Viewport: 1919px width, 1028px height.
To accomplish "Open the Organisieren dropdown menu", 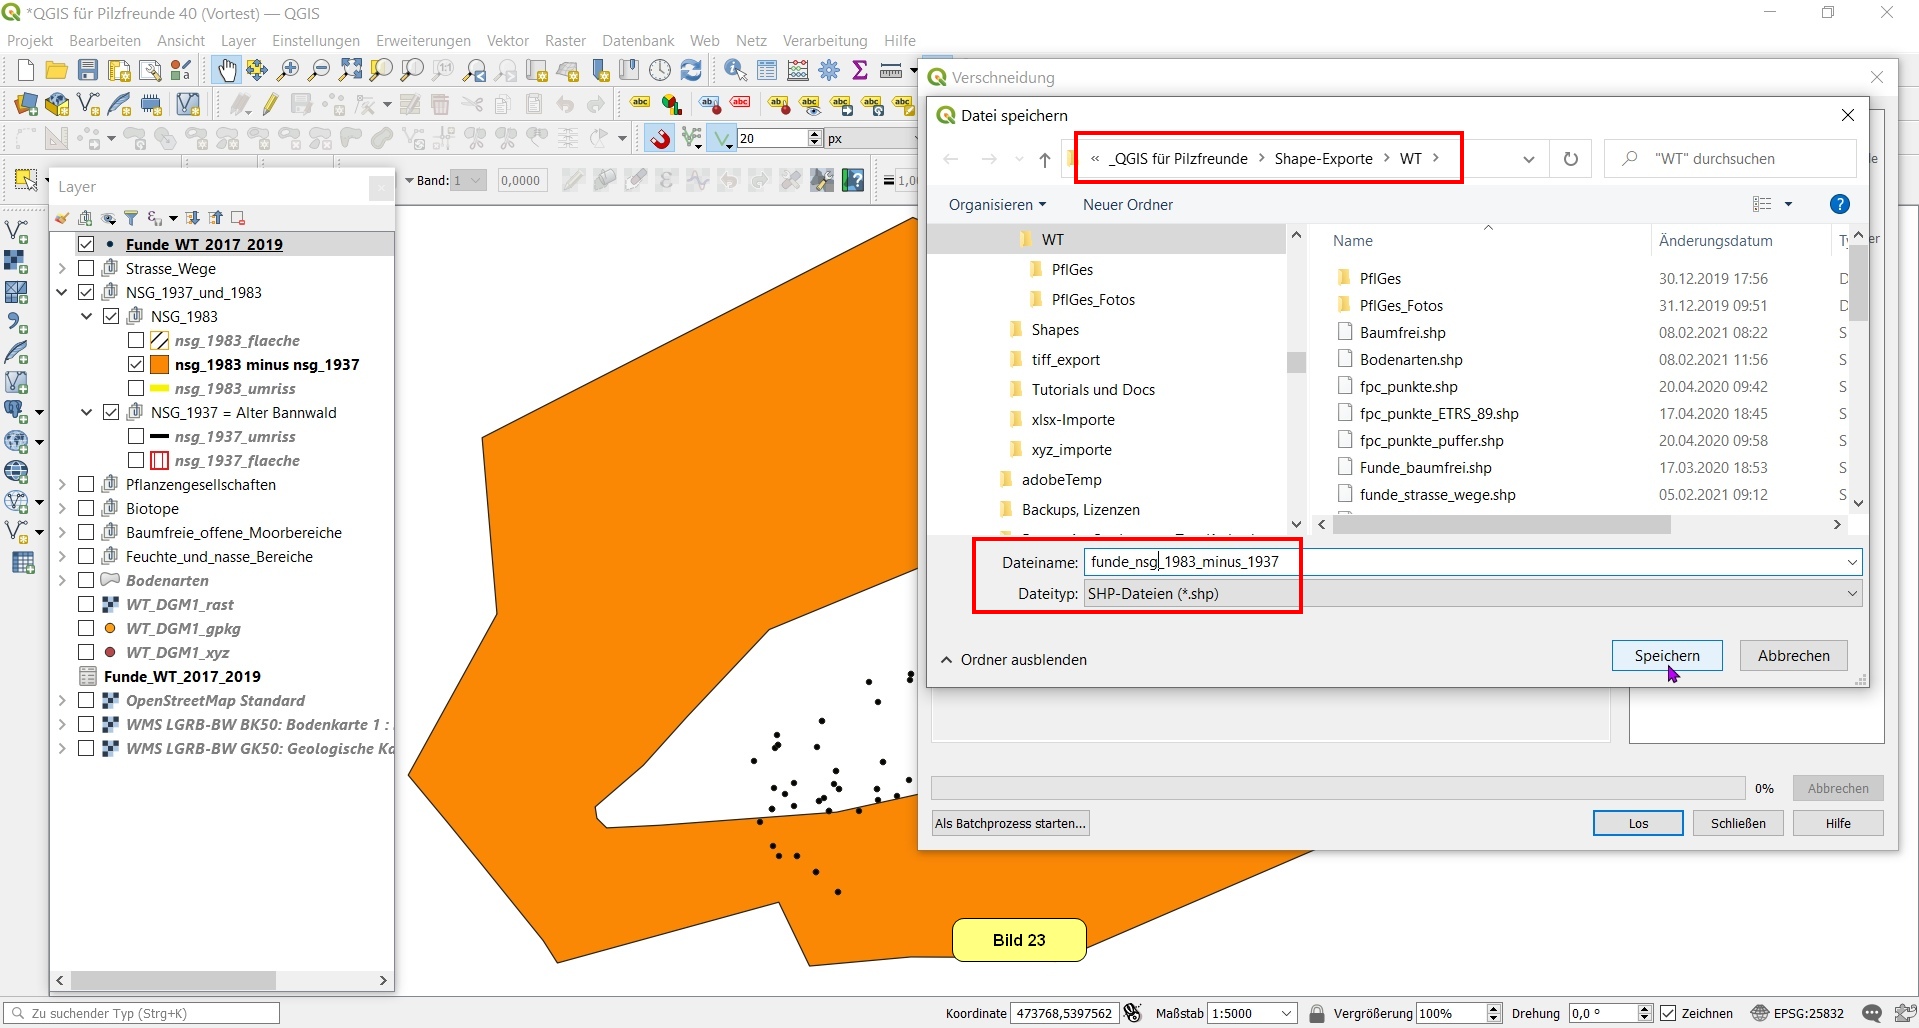I will click(x=997, y=204).
